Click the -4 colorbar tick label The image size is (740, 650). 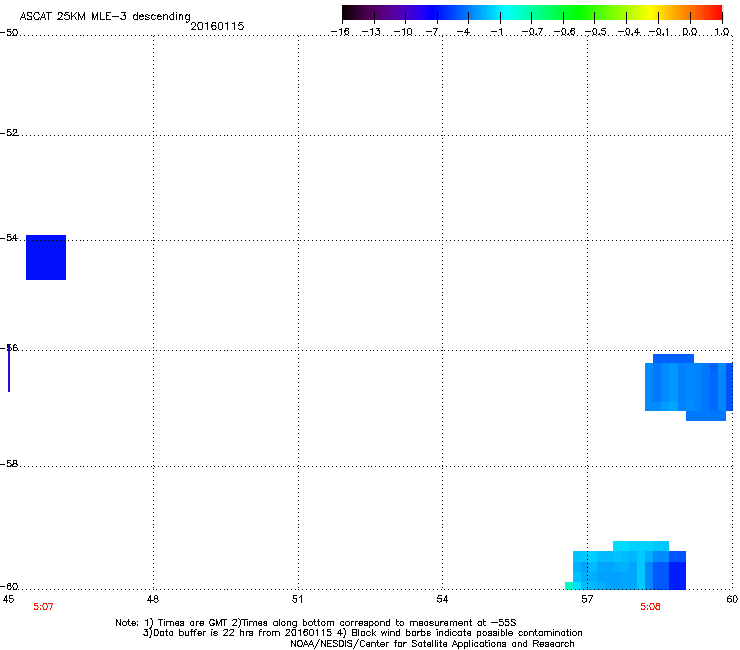click(x=463, y=32)
